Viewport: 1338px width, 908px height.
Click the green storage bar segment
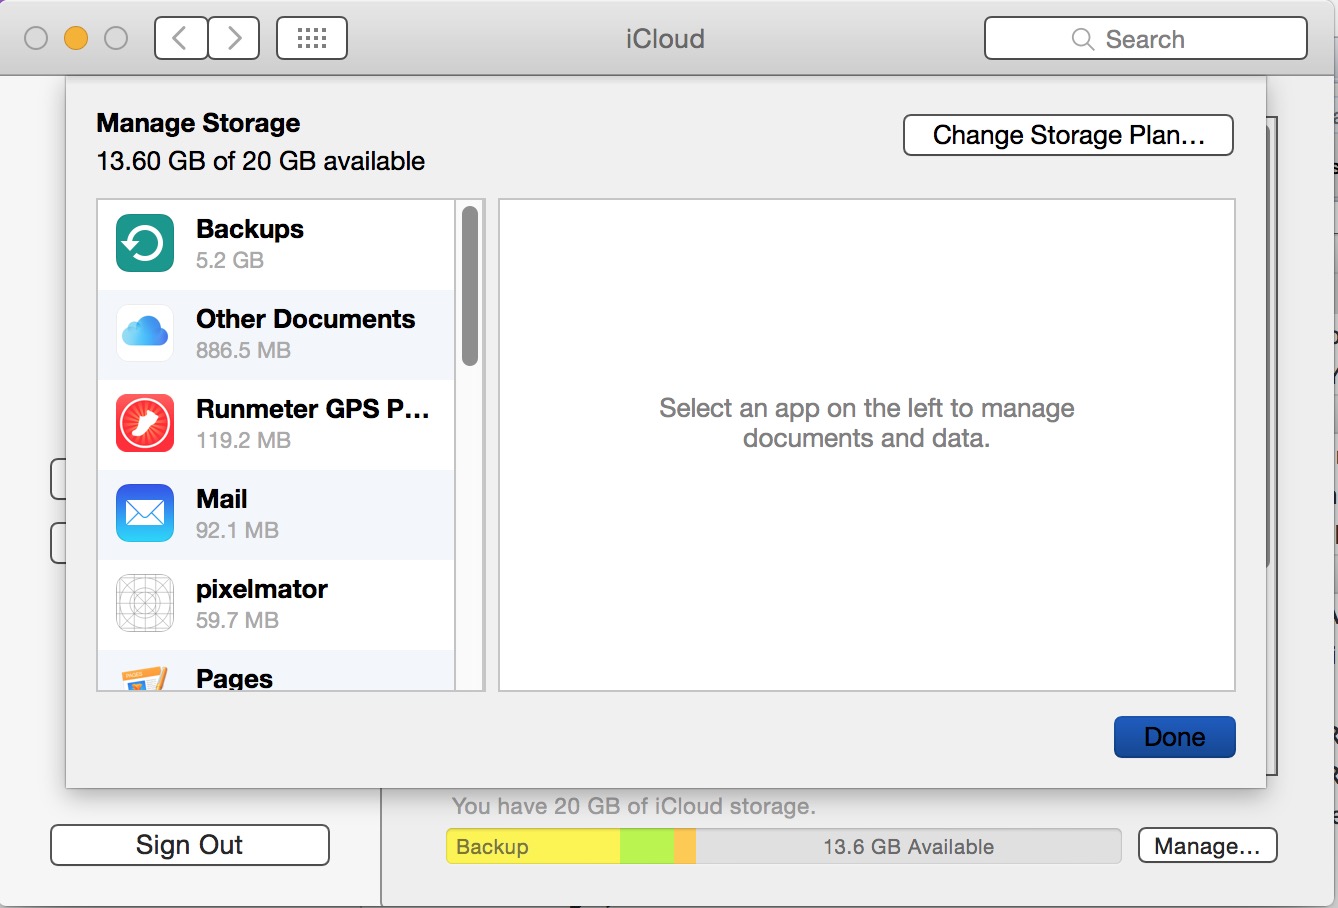647,846
